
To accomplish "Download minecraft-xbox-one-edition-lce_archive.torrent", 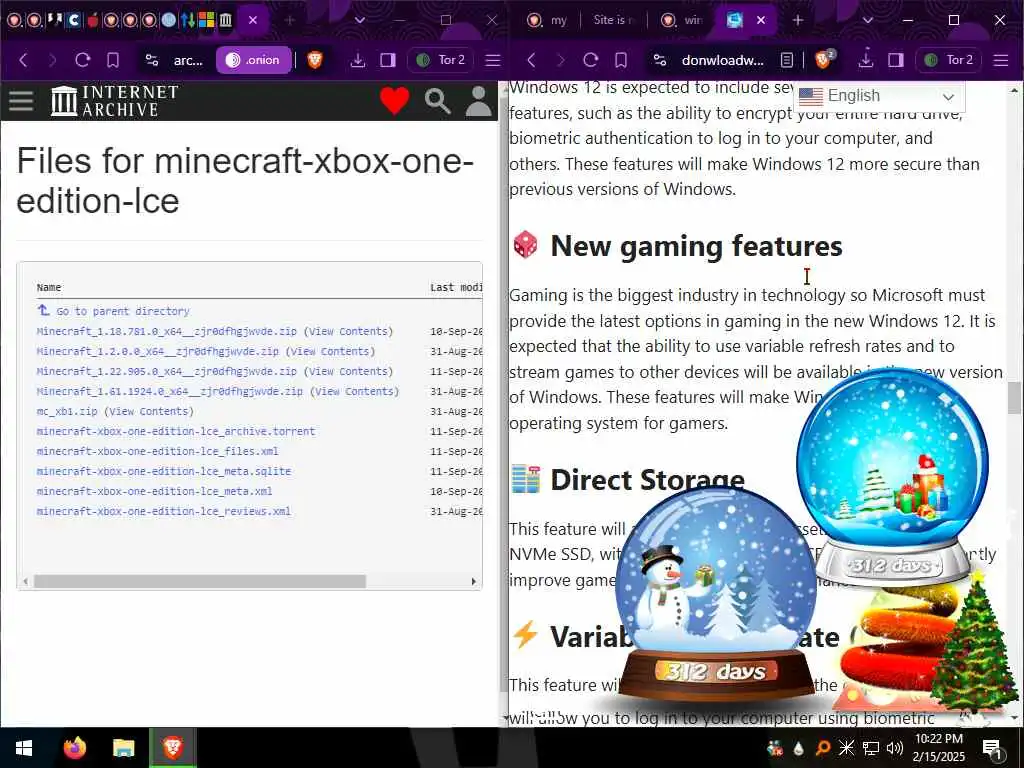I will [x=176, y=431].
